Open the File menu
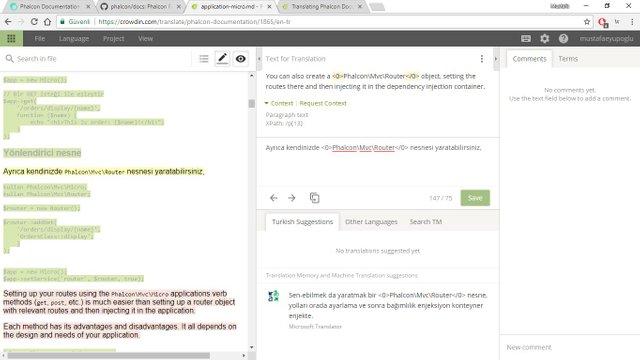Screen dimensions: 640x360 point(40,38)
